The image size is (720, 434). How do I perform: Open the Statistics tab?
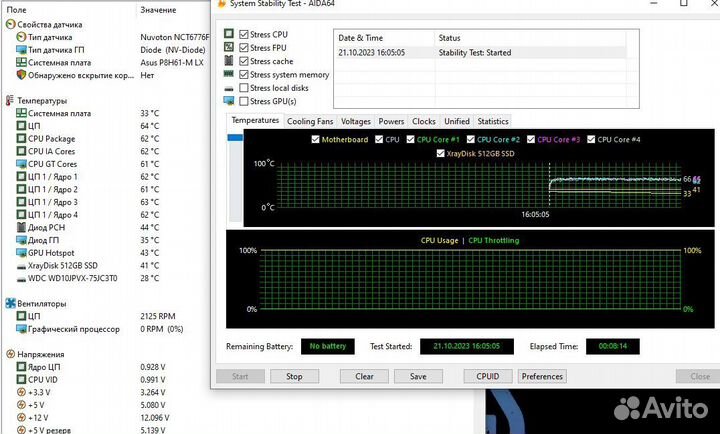(x=493, y=121)
